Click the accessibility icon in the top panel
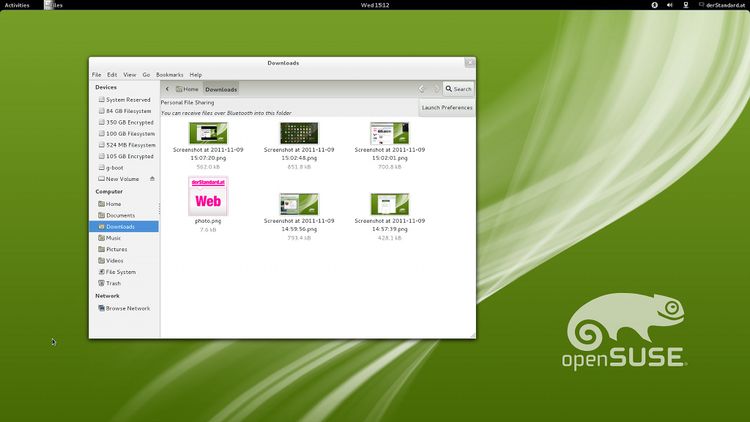The image size is (750, 422). tap(655, 5)
